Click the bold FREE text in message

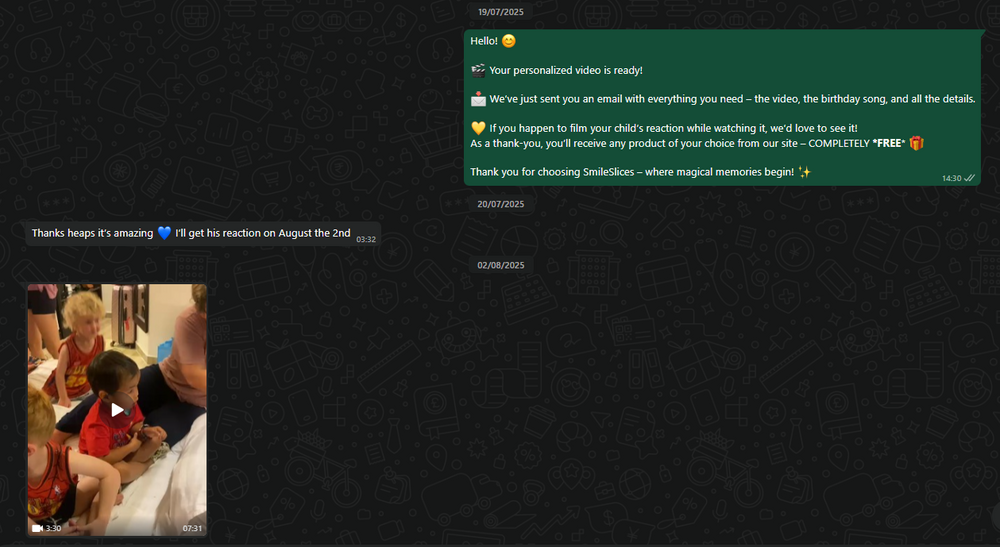tap(888, 143)
